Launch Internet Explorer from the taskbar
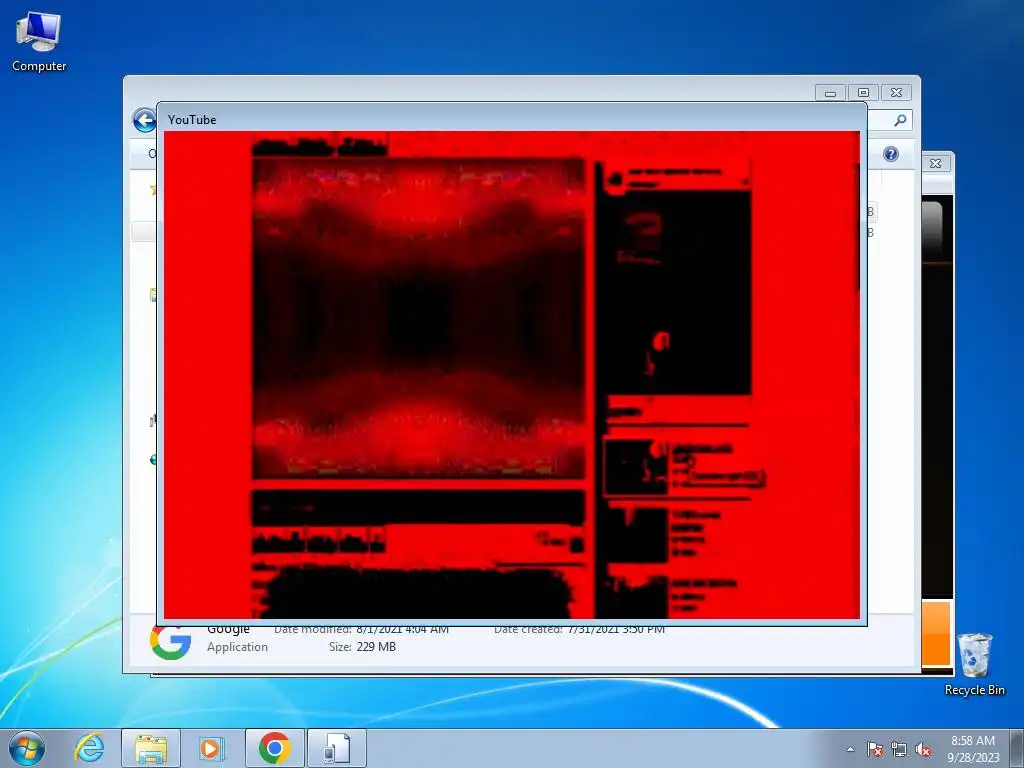Image resolution: width=1024 pixels, height=768 pixels. click(89, 748)
